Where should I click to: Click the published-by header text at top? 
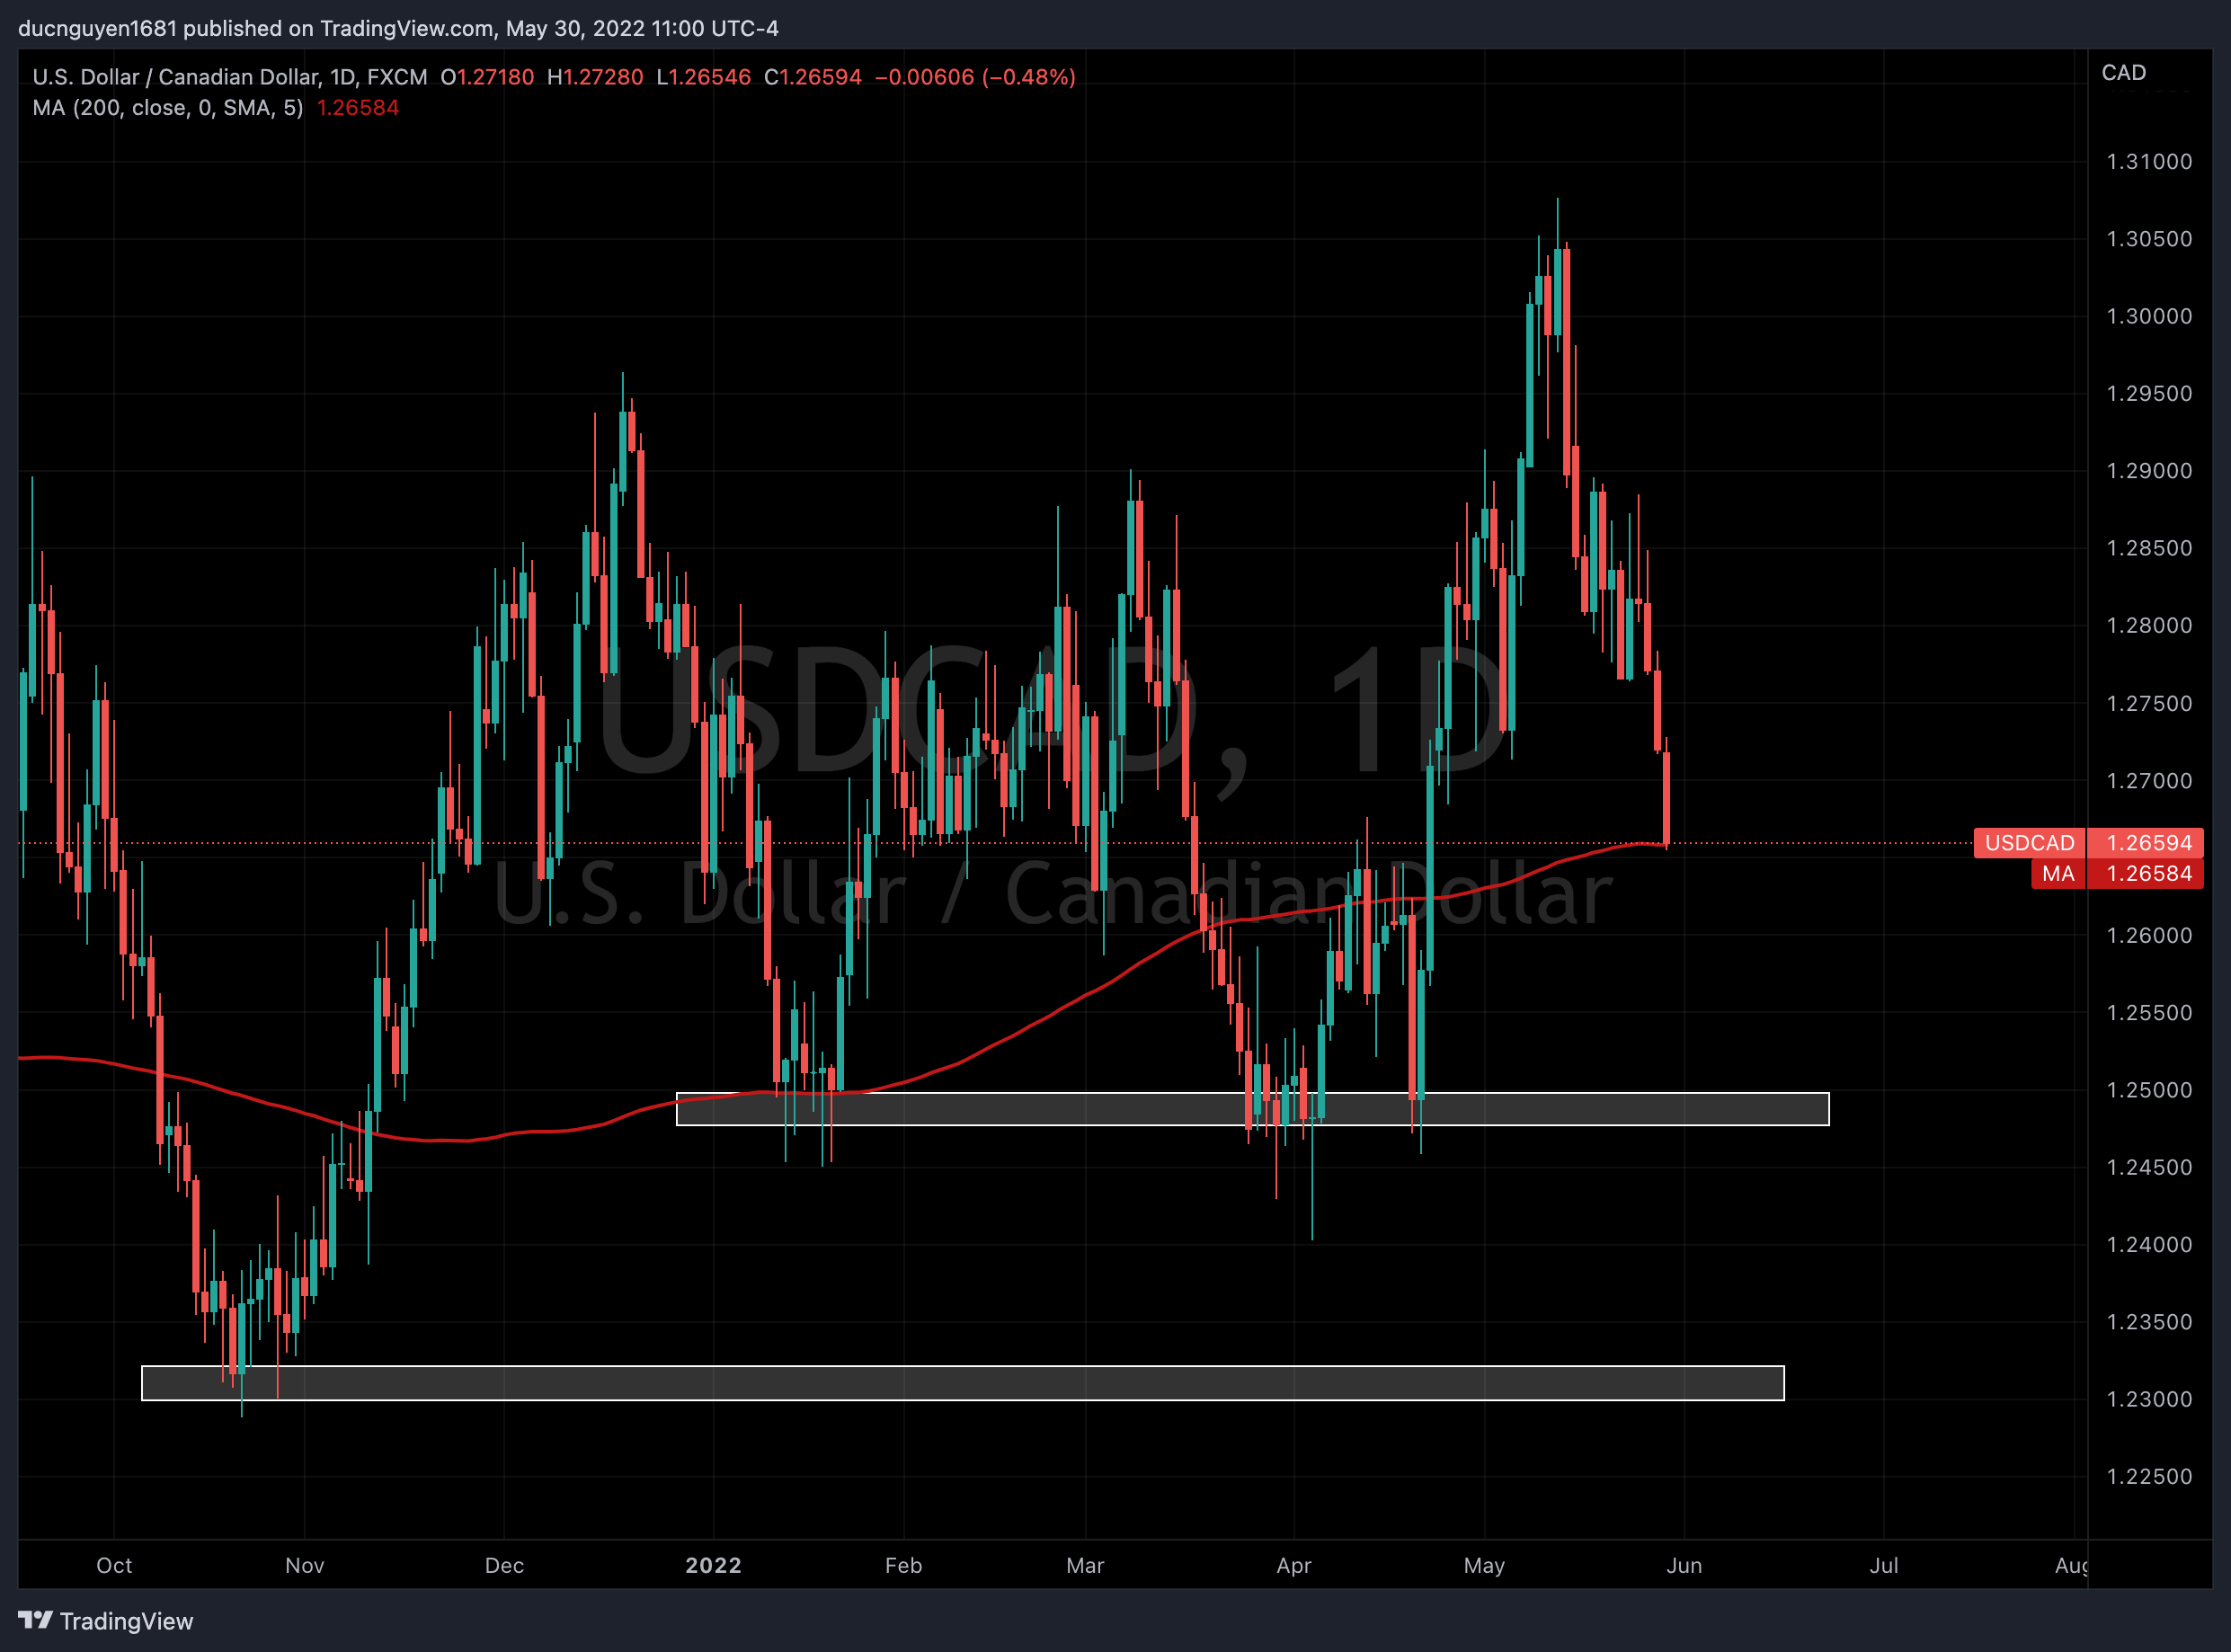tap(398, 28)
